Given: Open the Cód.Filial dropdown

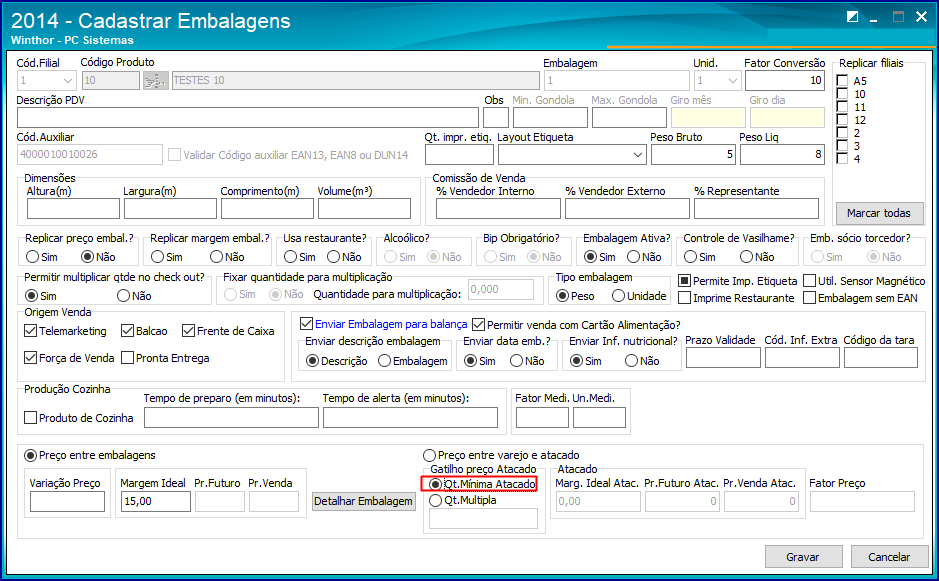Looking at the screenshot, I should click(x=67, y=80).
